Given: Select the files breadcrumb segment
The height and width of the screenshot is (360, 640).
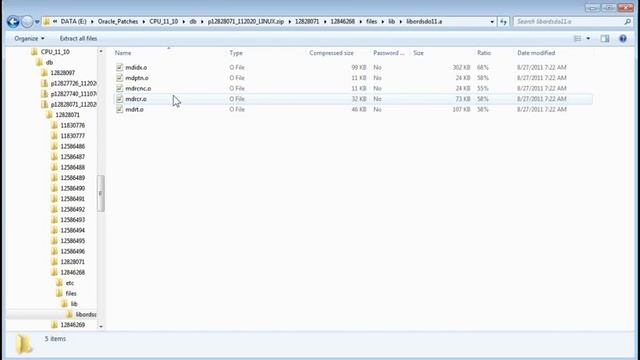Looking at the screenshot, I should pyautogui.click(x=371, y=22).
